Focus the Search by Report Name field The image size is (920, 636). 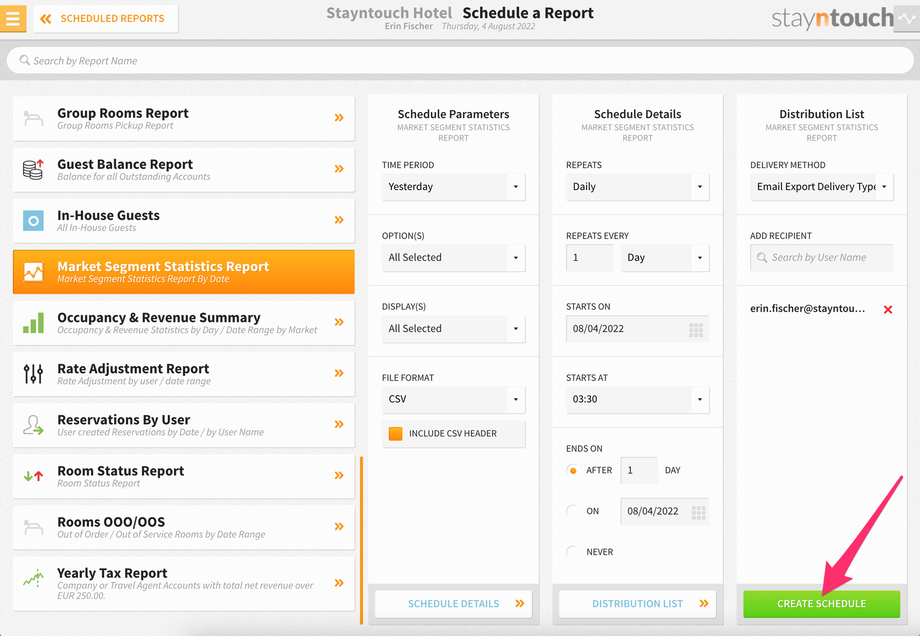coord(460,60)
